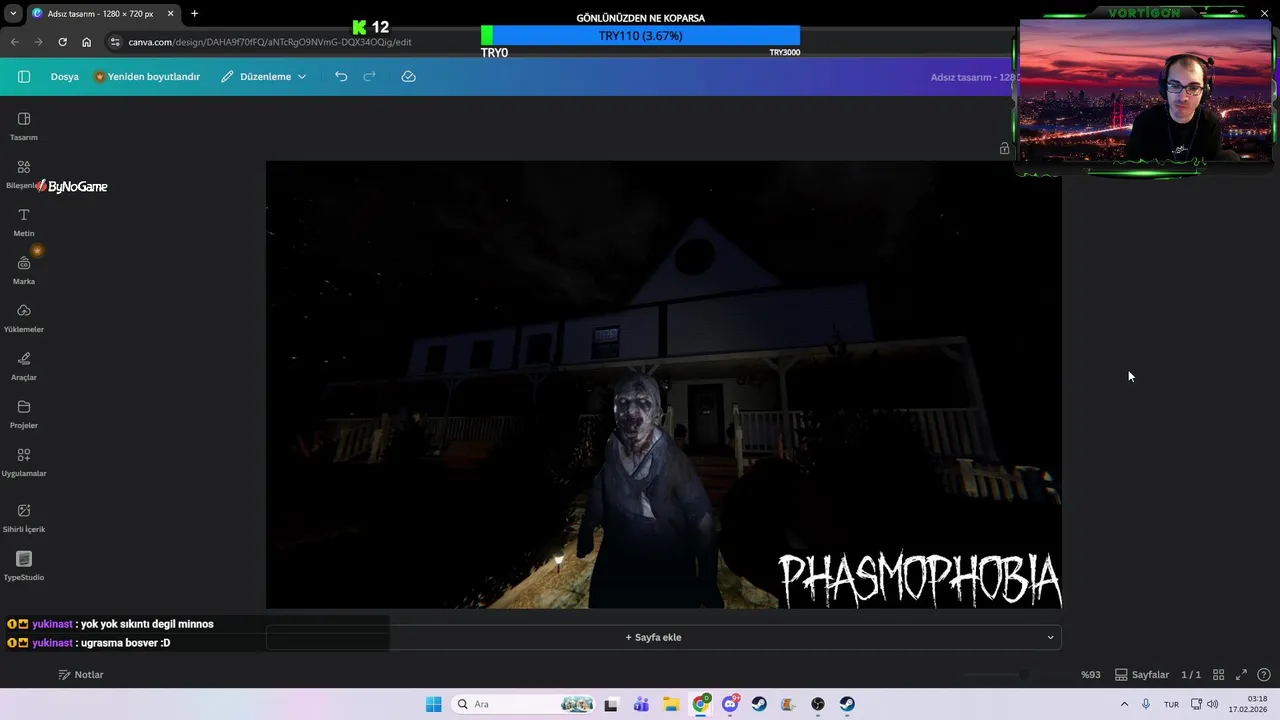Open the Dosya menu
This screenshot has width=1280, height=720.
[x=64, y=76]
